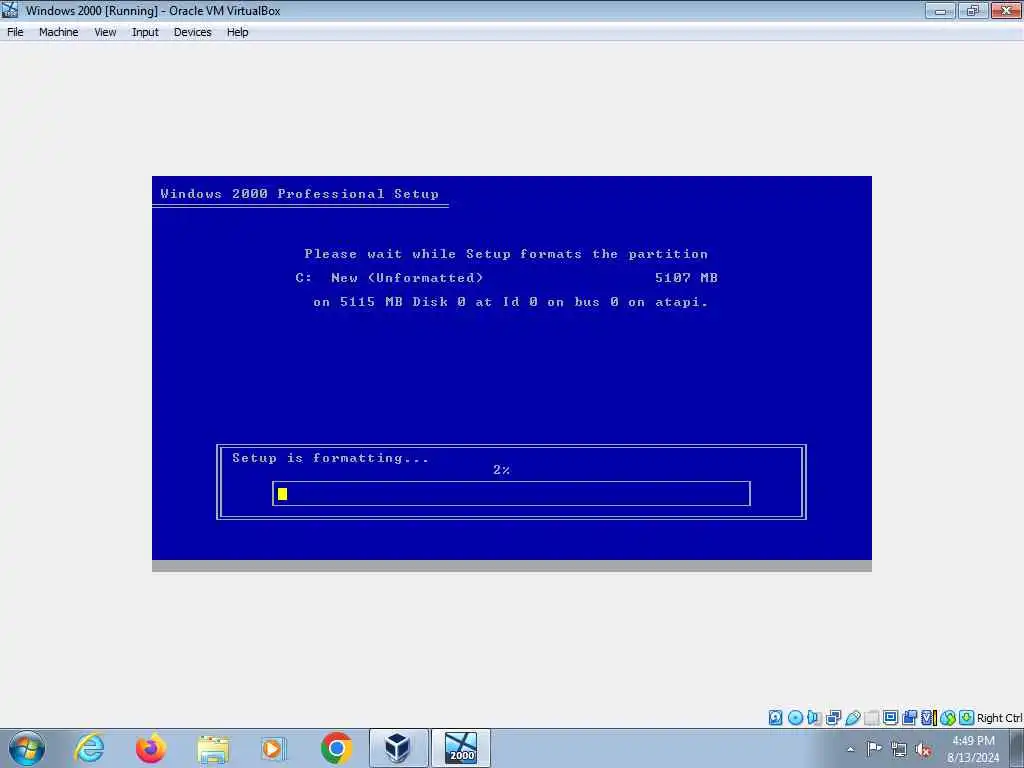The height and width of the screenshot is (768, 1024).
Task: Click the shared folders status icon
Action: click(871, 718)
